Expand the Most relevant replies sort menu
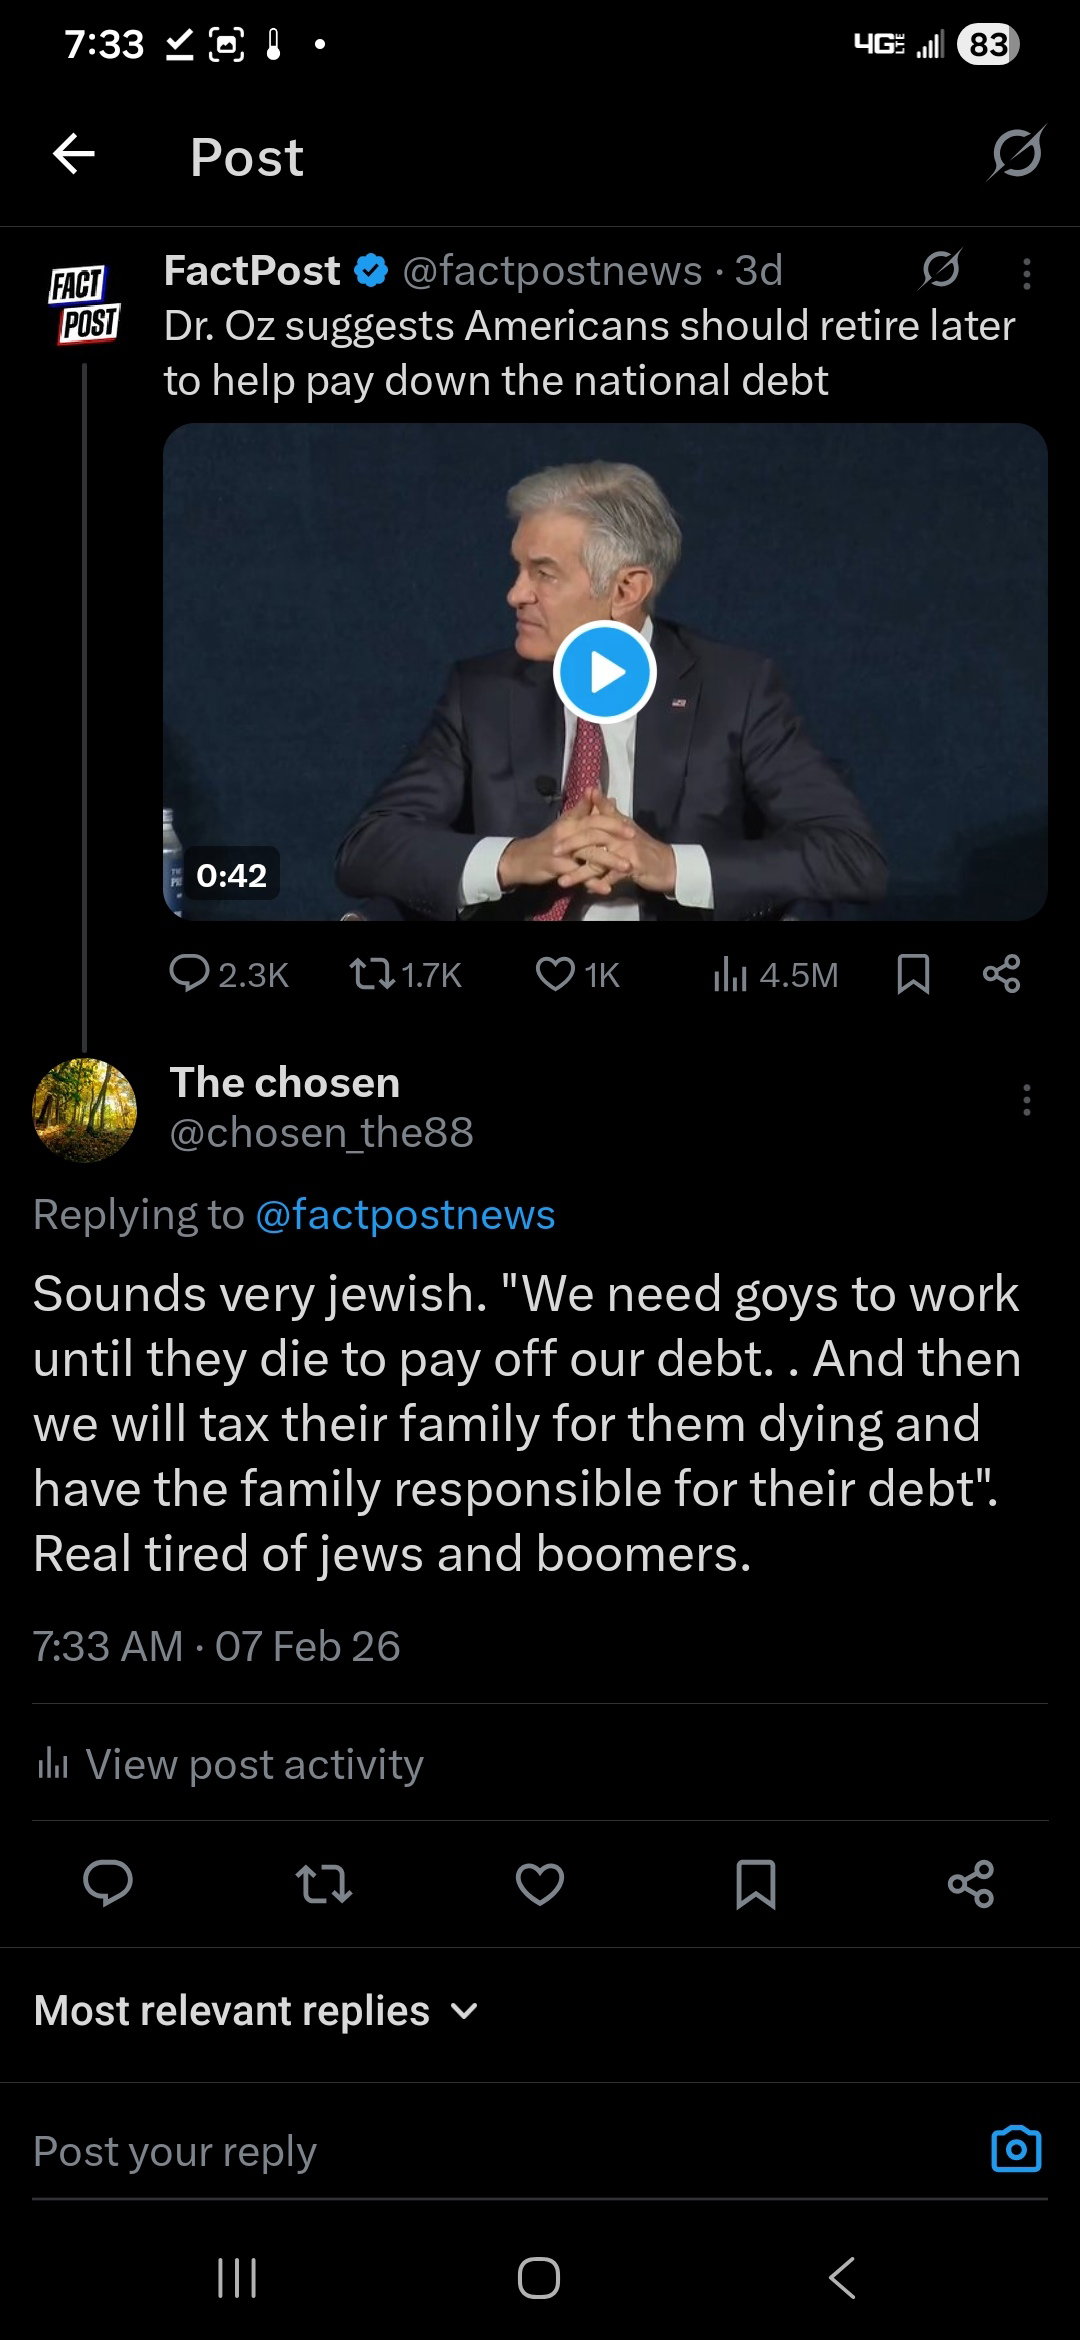The image size is (1080, 2340). pos(256,2011)
